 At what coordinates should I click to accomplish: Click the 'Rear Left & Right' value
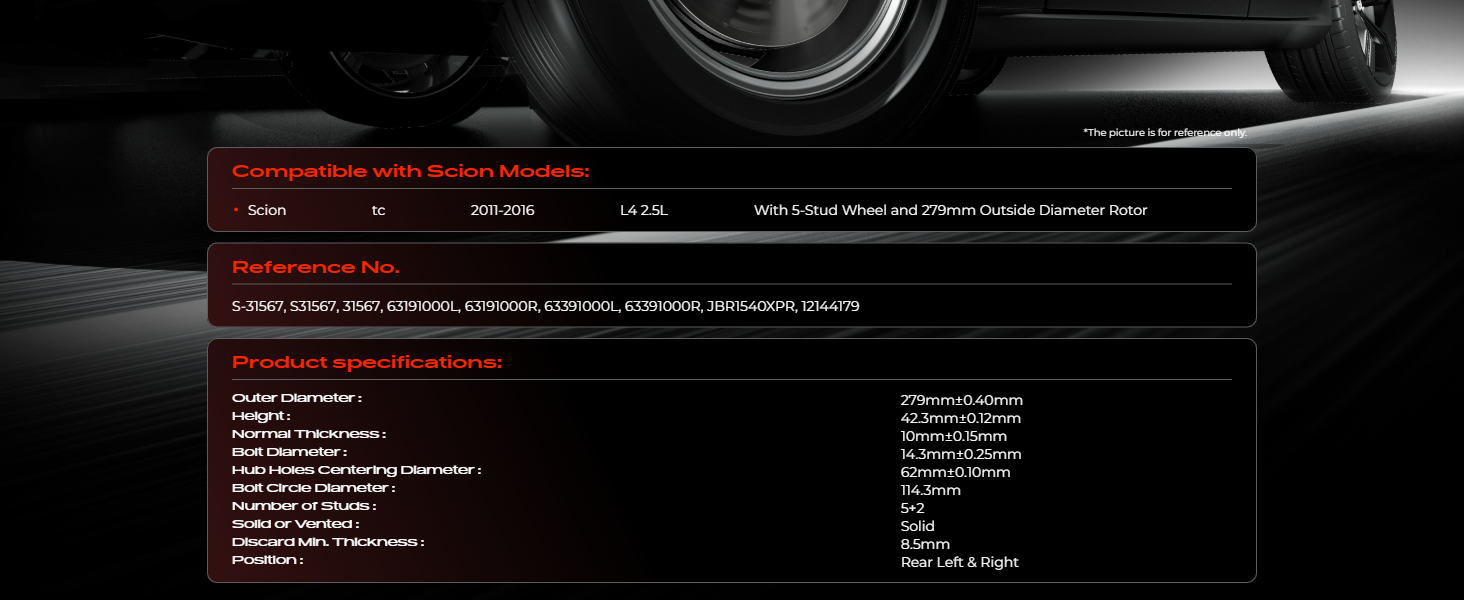pyautogui.click(x=960, y=562)
